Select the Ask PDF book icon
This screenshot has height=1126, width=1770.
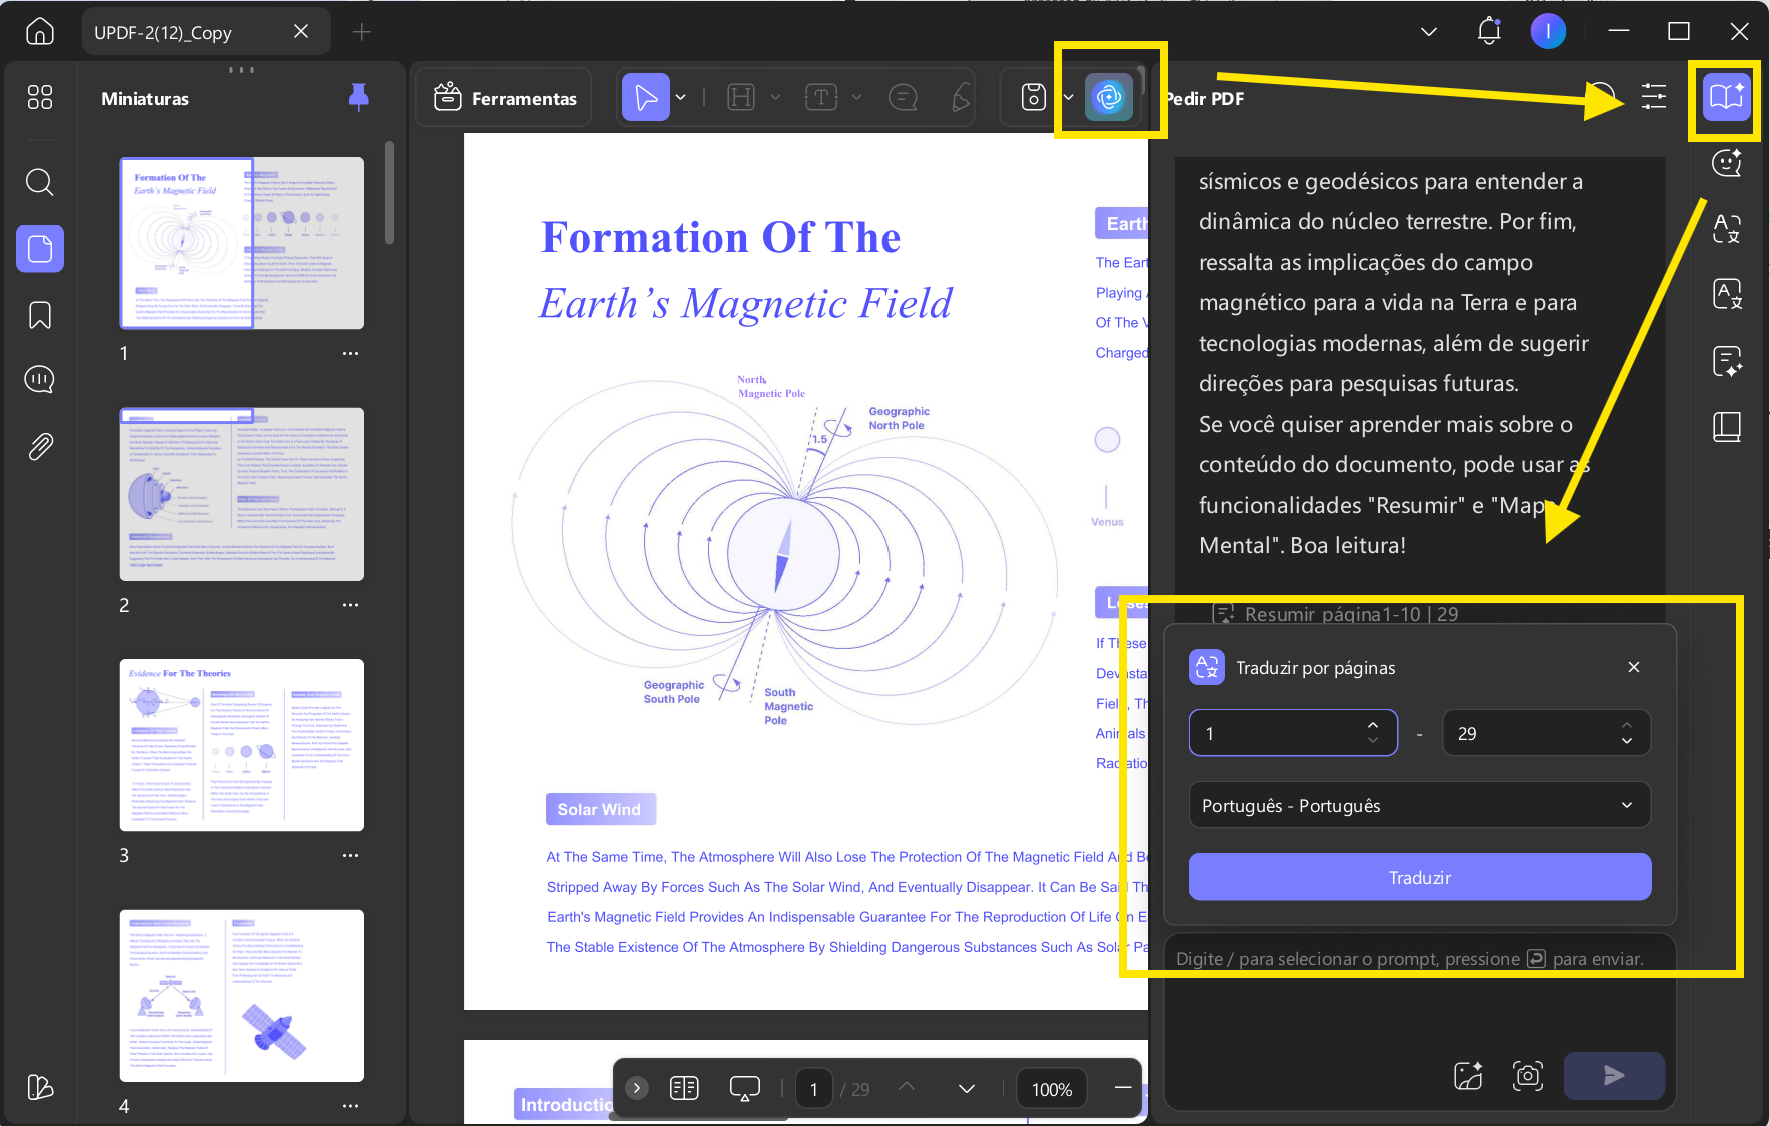click(1727, 97)
